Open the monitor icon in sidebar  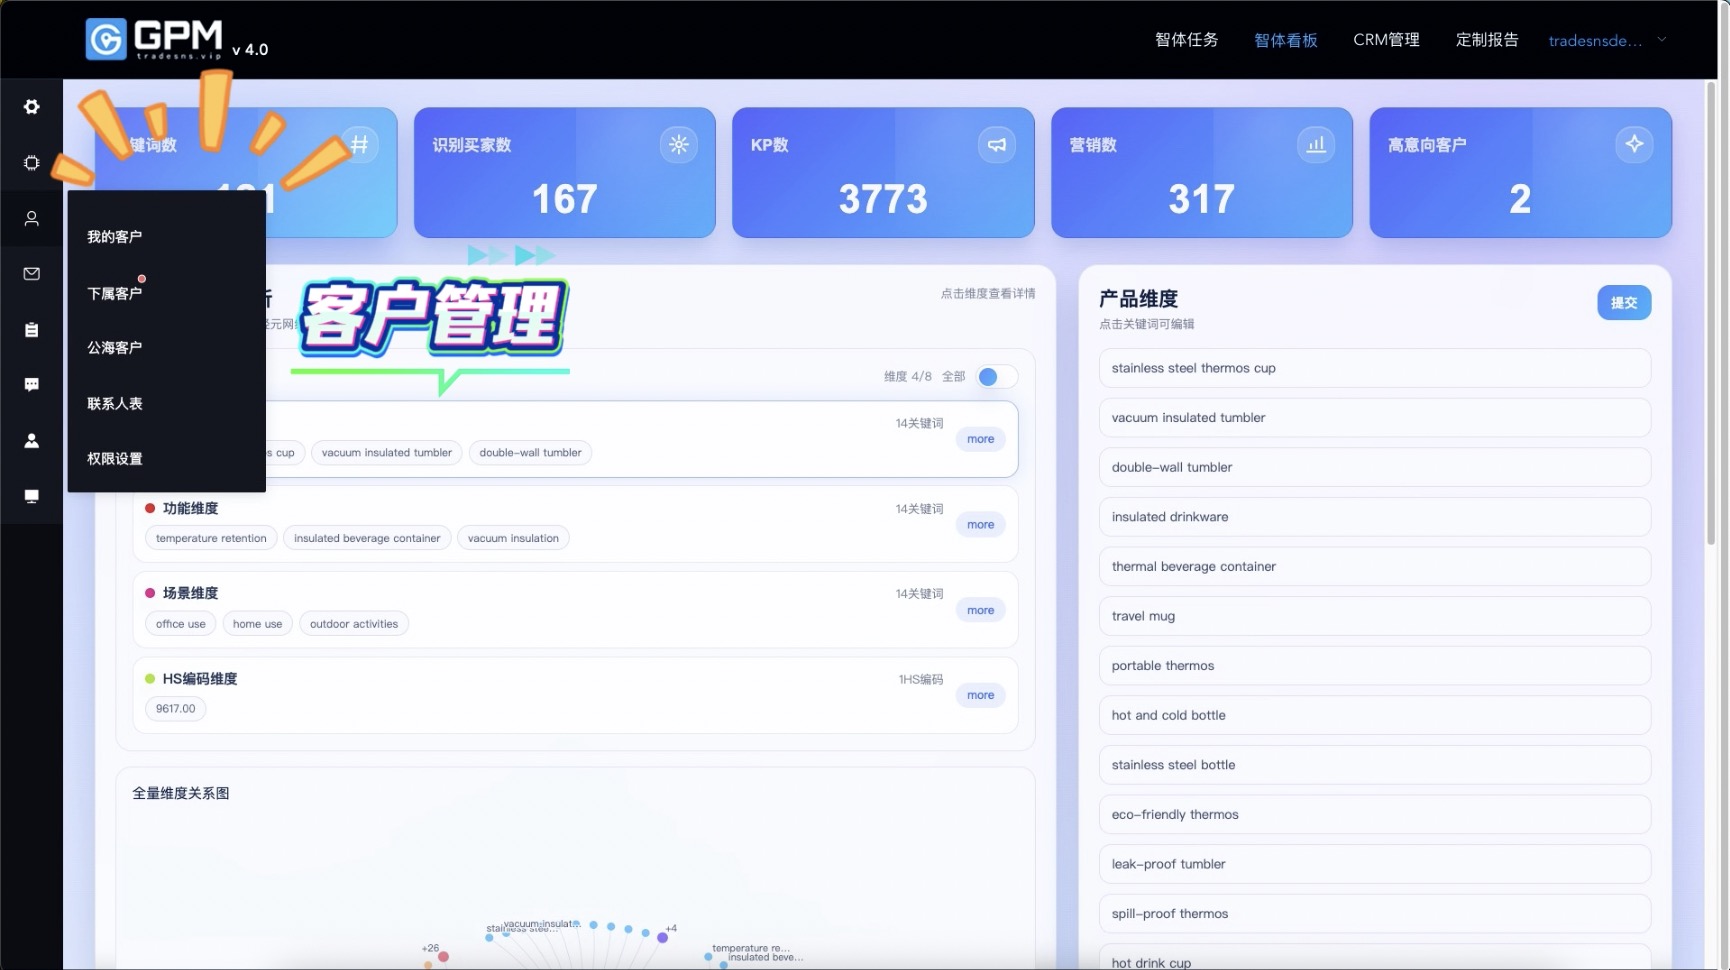point(32,497)
